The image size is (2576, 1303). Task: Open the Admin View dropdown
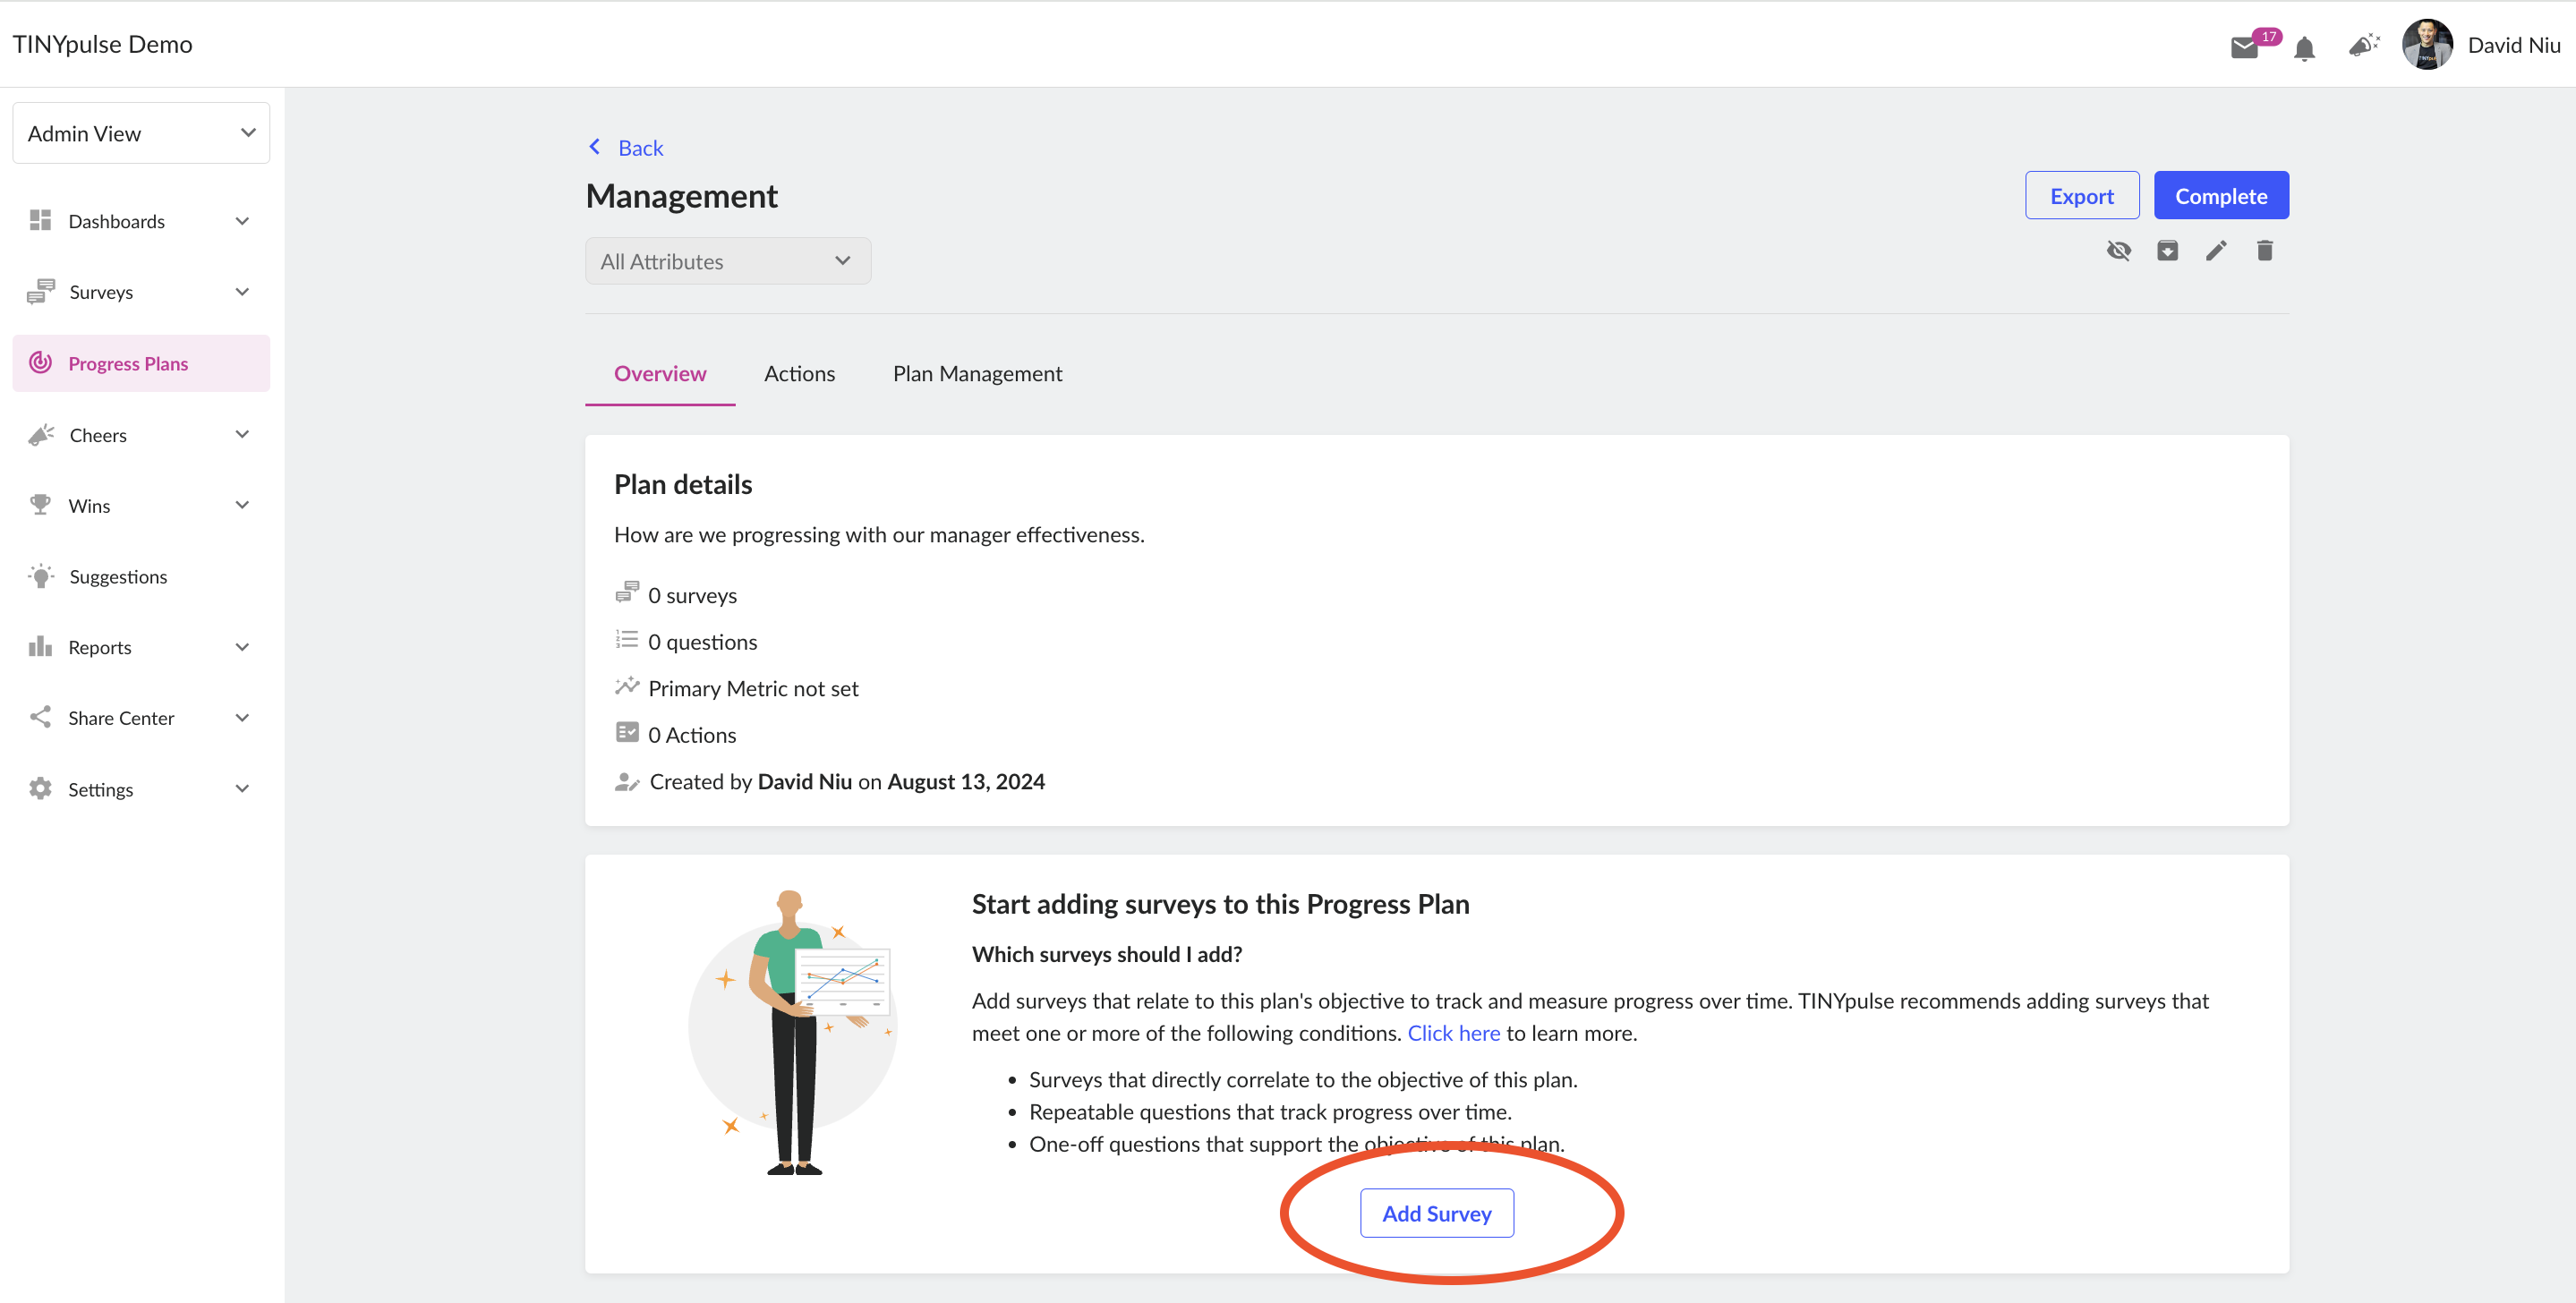pos(141,133)
